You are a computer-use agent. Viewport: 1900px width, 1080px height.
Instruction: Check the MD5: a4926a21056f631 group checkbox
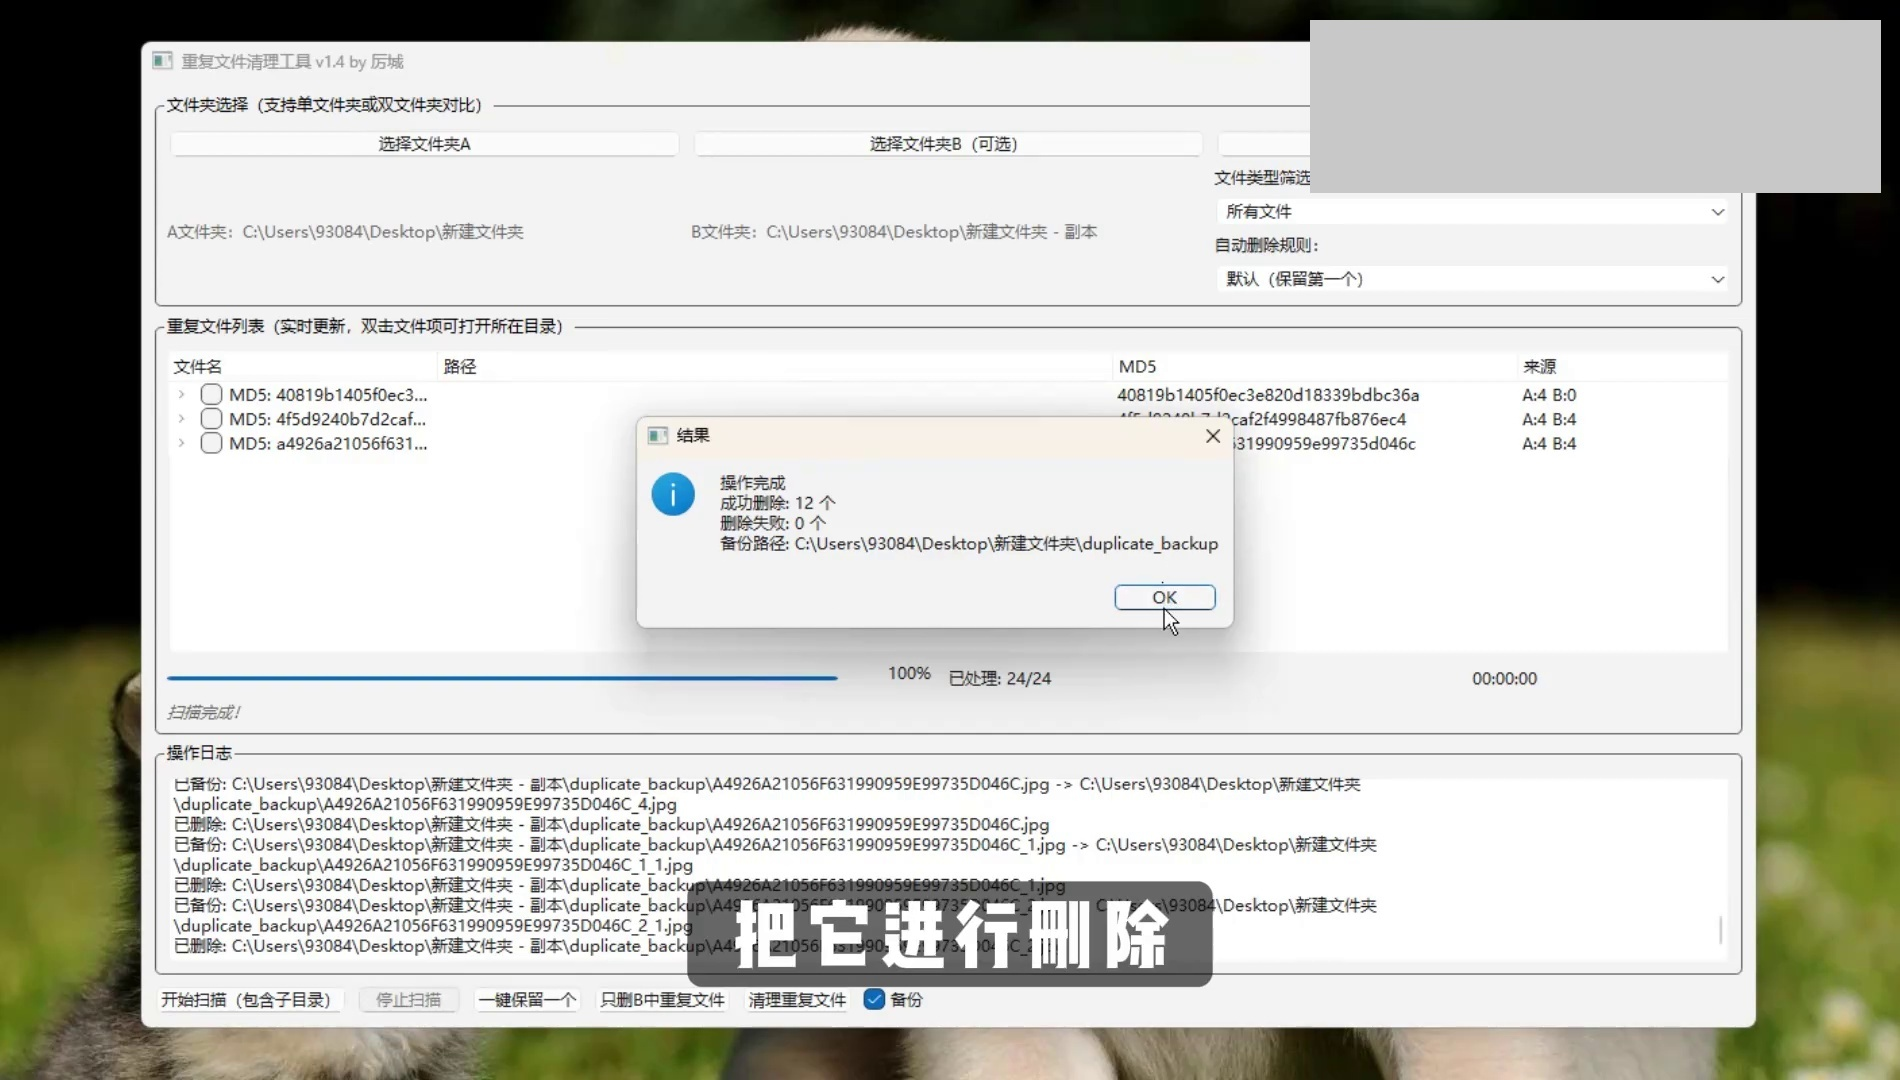pos(211,442)
